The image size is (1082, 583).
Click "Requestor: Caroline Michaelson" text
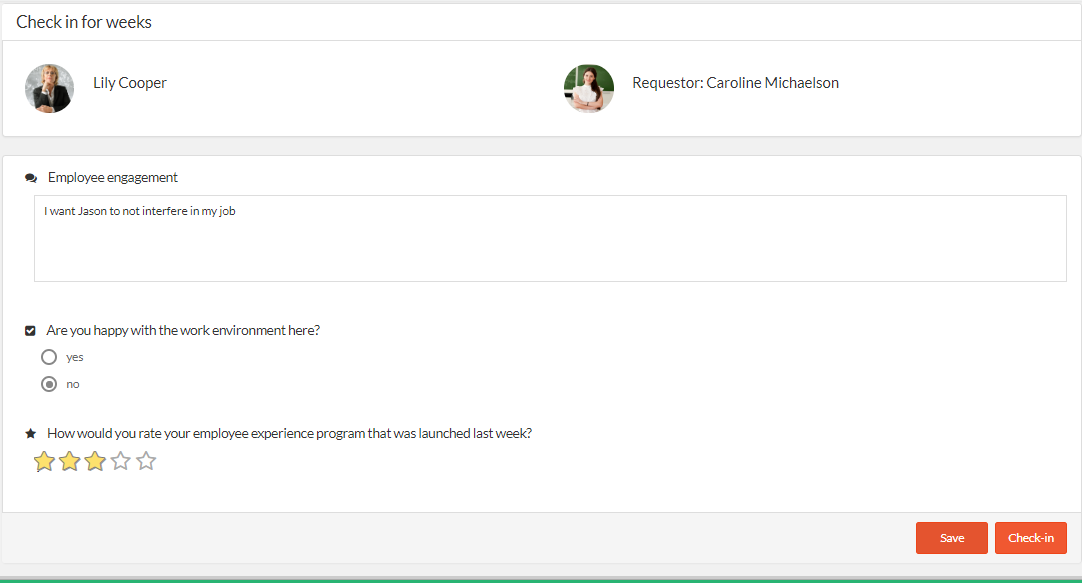[736, 83]
